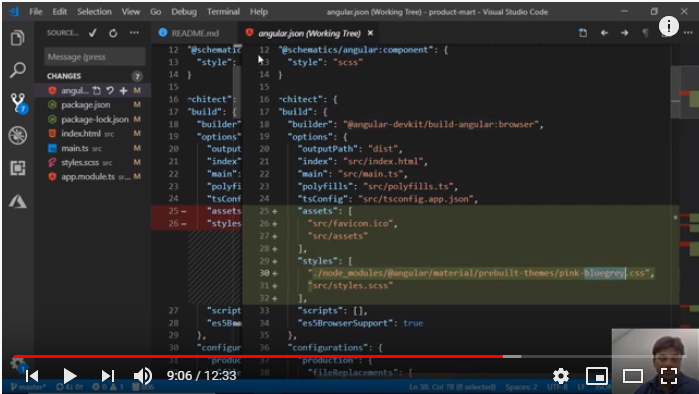The image size is (699, 394).
Task: Toggle miniplayer mode on the video
Action: point(596,376)
